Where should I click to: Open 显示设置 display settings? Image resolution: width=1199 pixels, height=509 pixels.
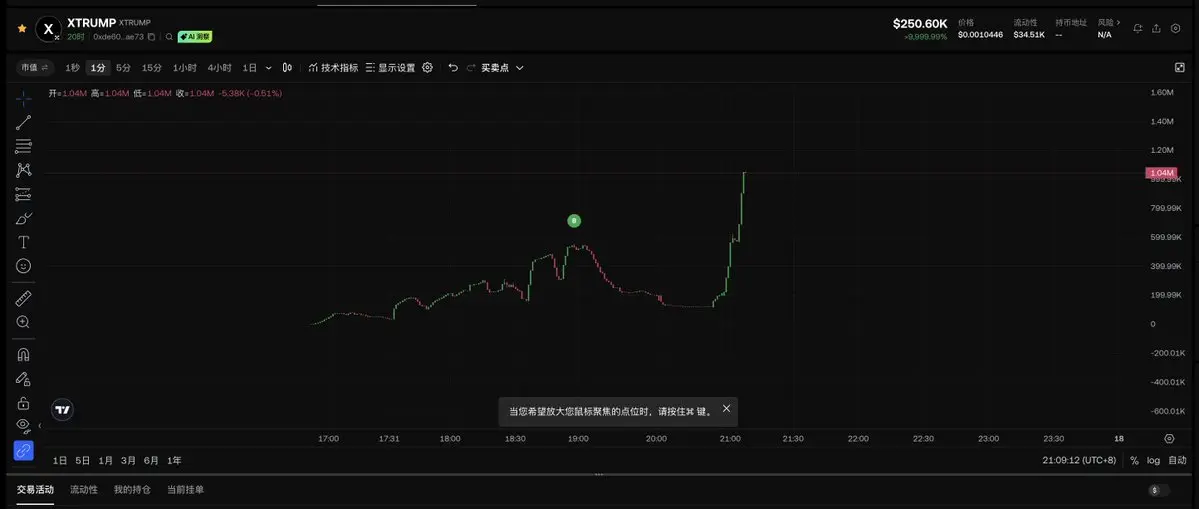pos(390,68)
